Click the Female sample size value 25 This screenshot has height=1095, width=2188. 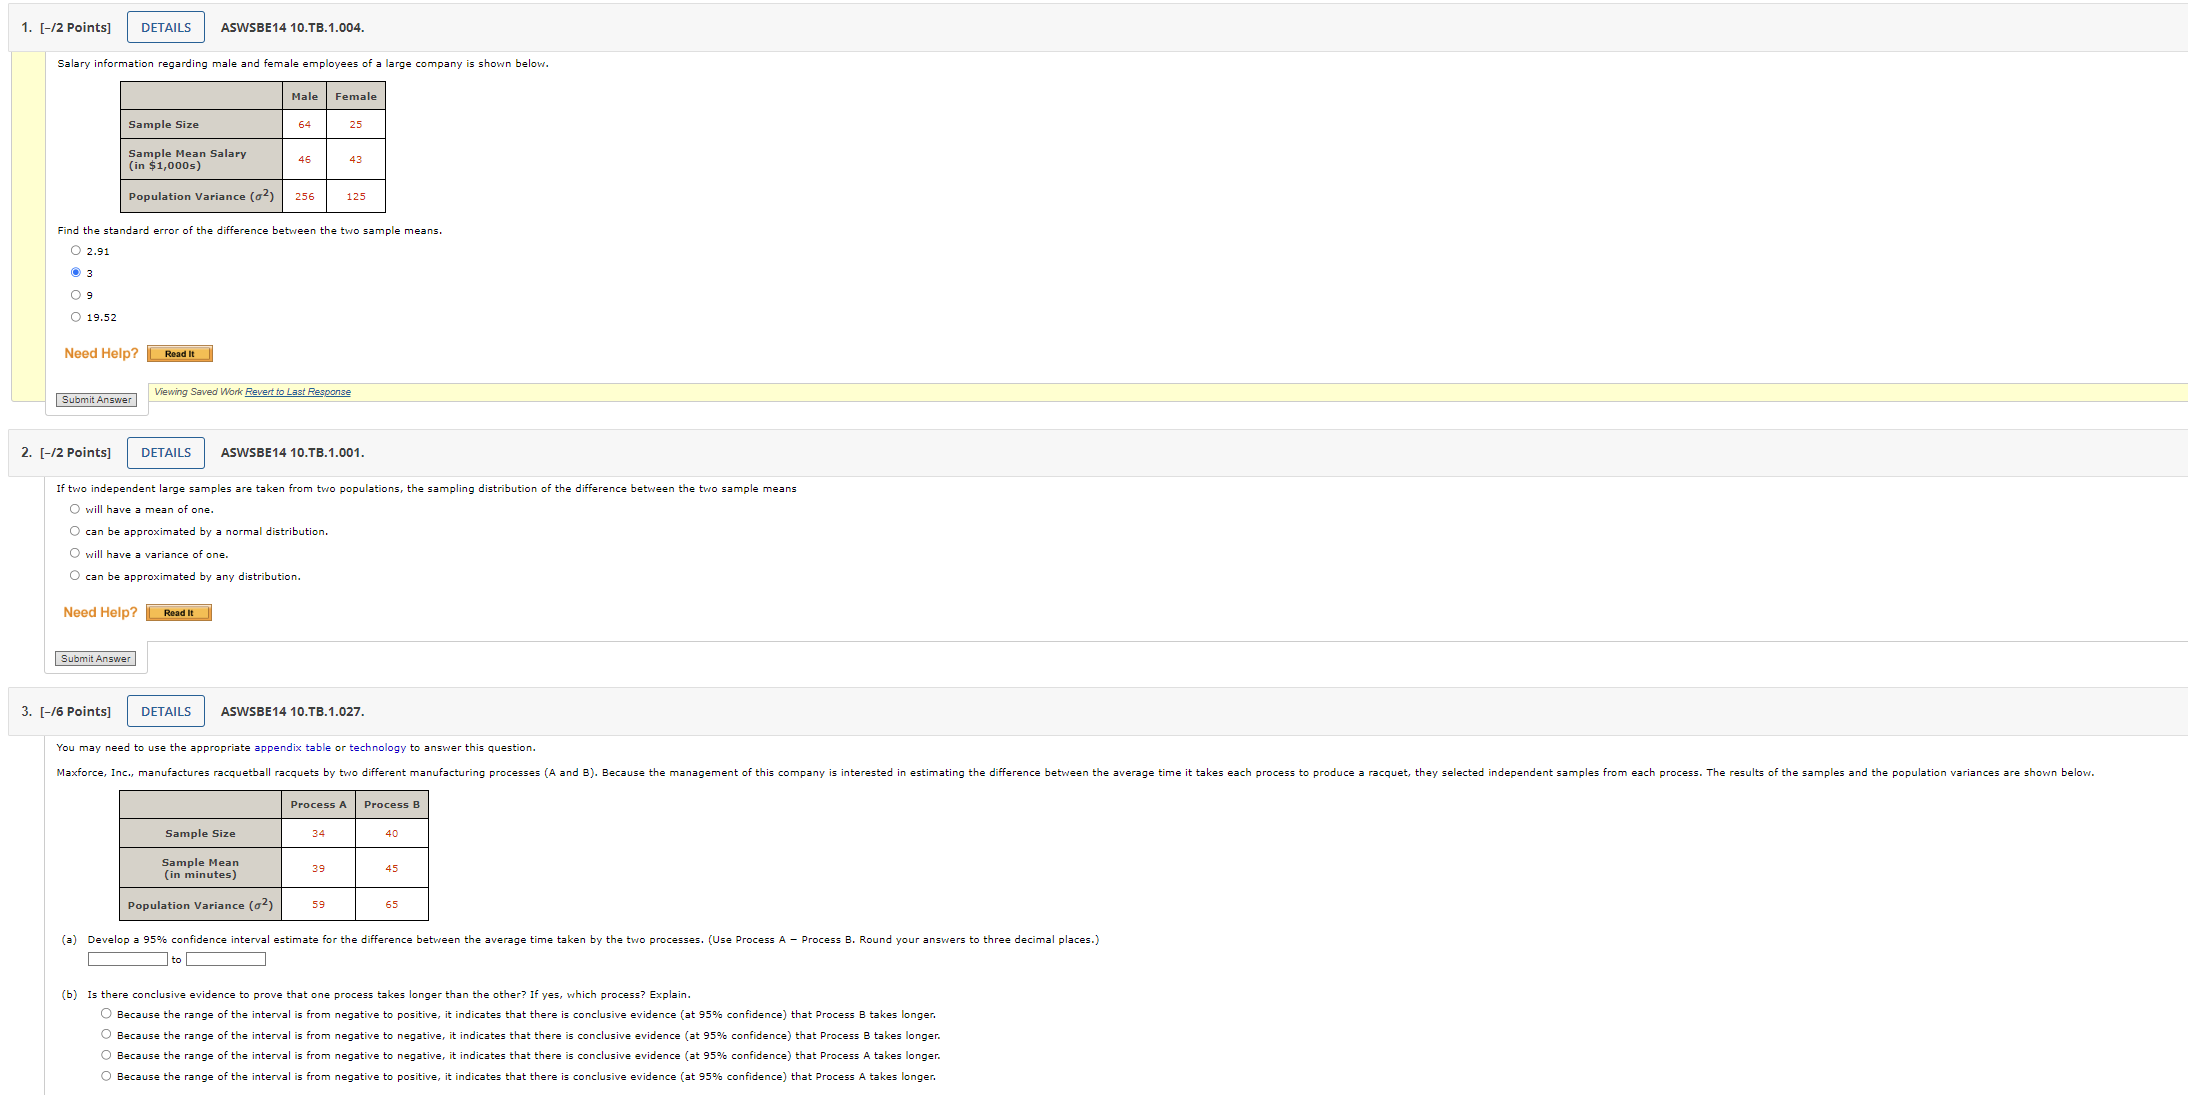(356, 125)
